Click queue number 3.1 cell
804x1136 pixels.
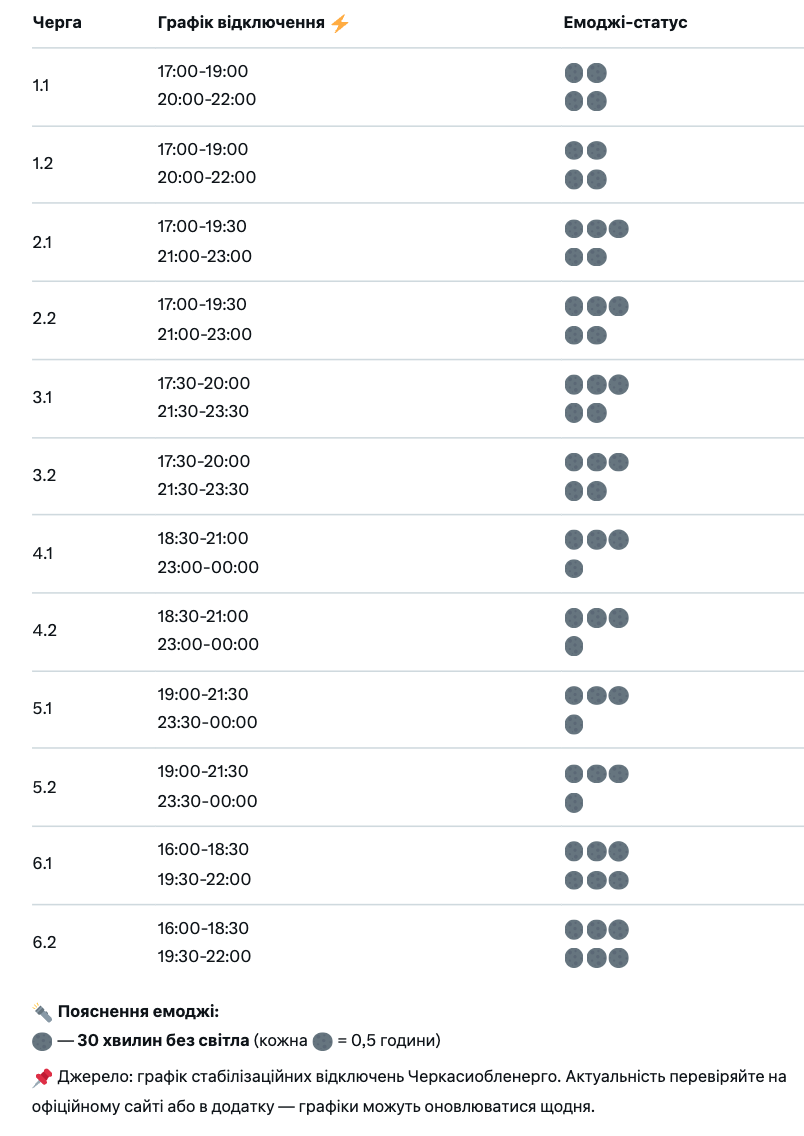click(42, 398)
